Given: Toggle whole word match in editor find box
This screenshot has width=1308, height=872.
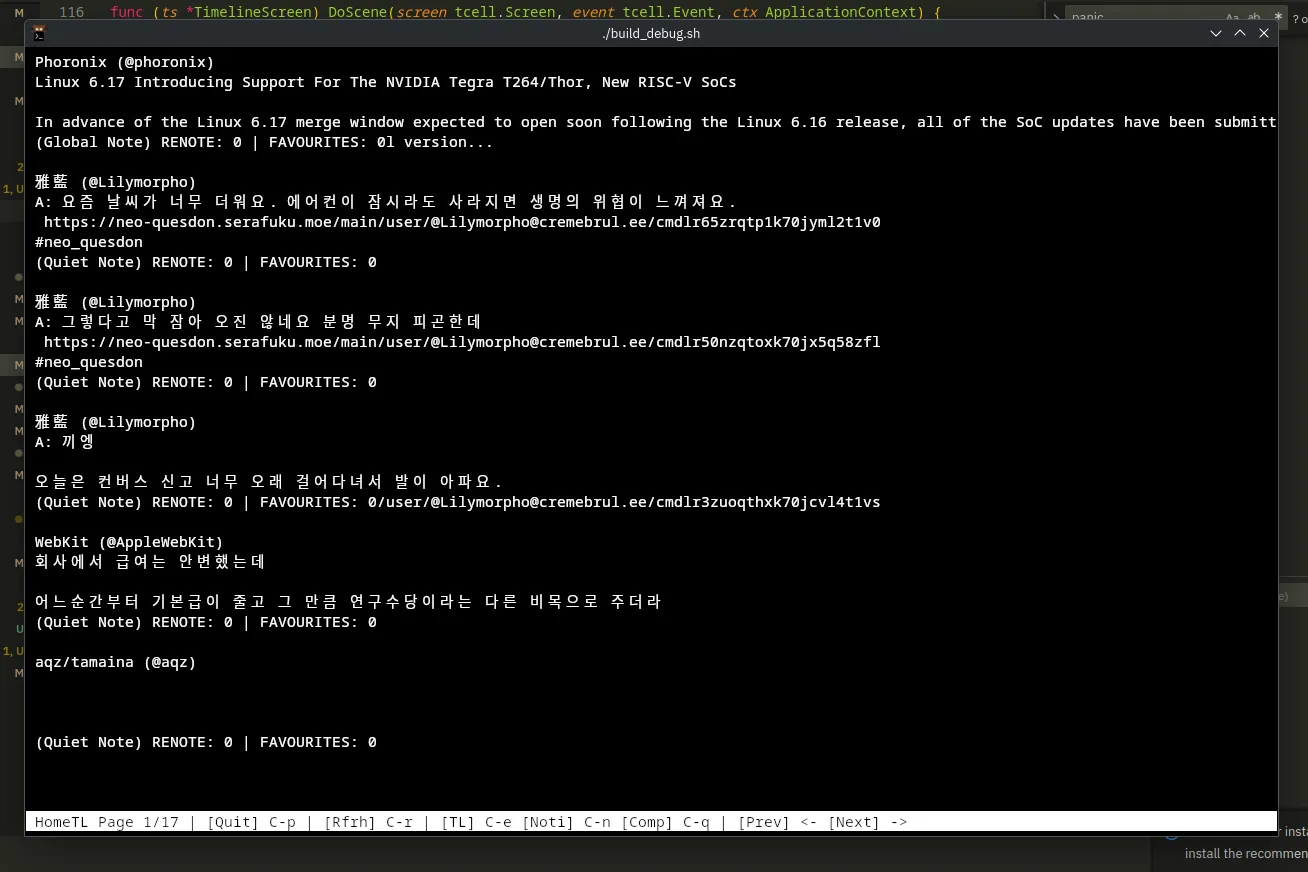Looking at the screenshot, I should tap(1255, 17).
